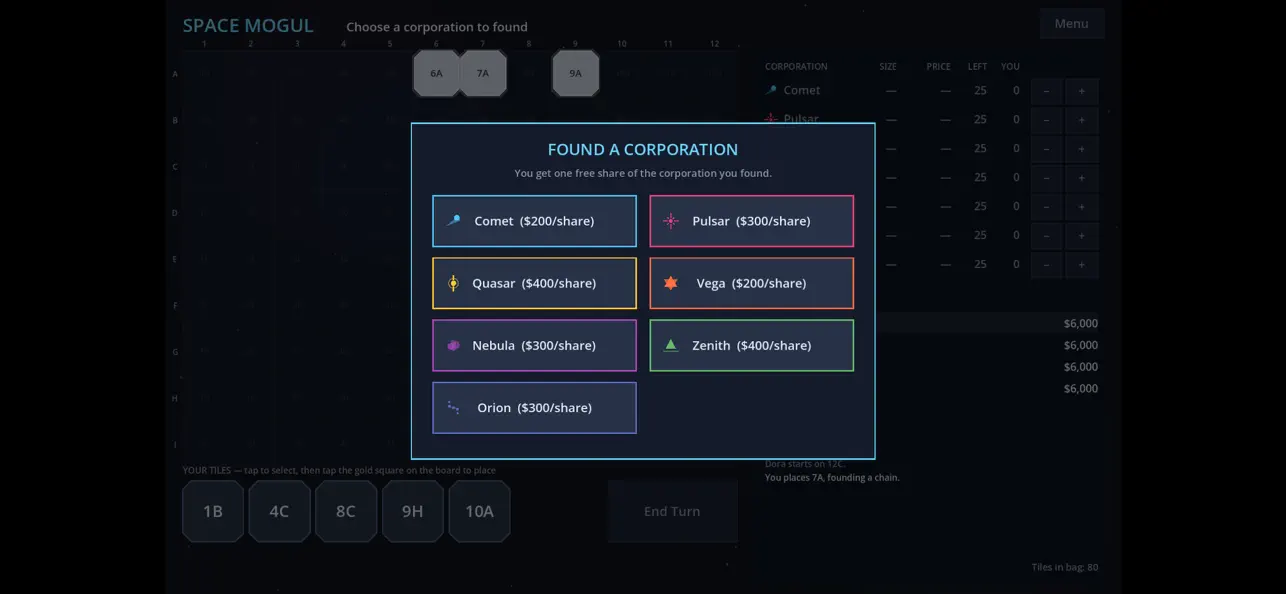Image resolution: width=1286 pixels, height=594 pixels.
Task: Decrease Comet shares with minus button
Action: (x=1047, y=91)
